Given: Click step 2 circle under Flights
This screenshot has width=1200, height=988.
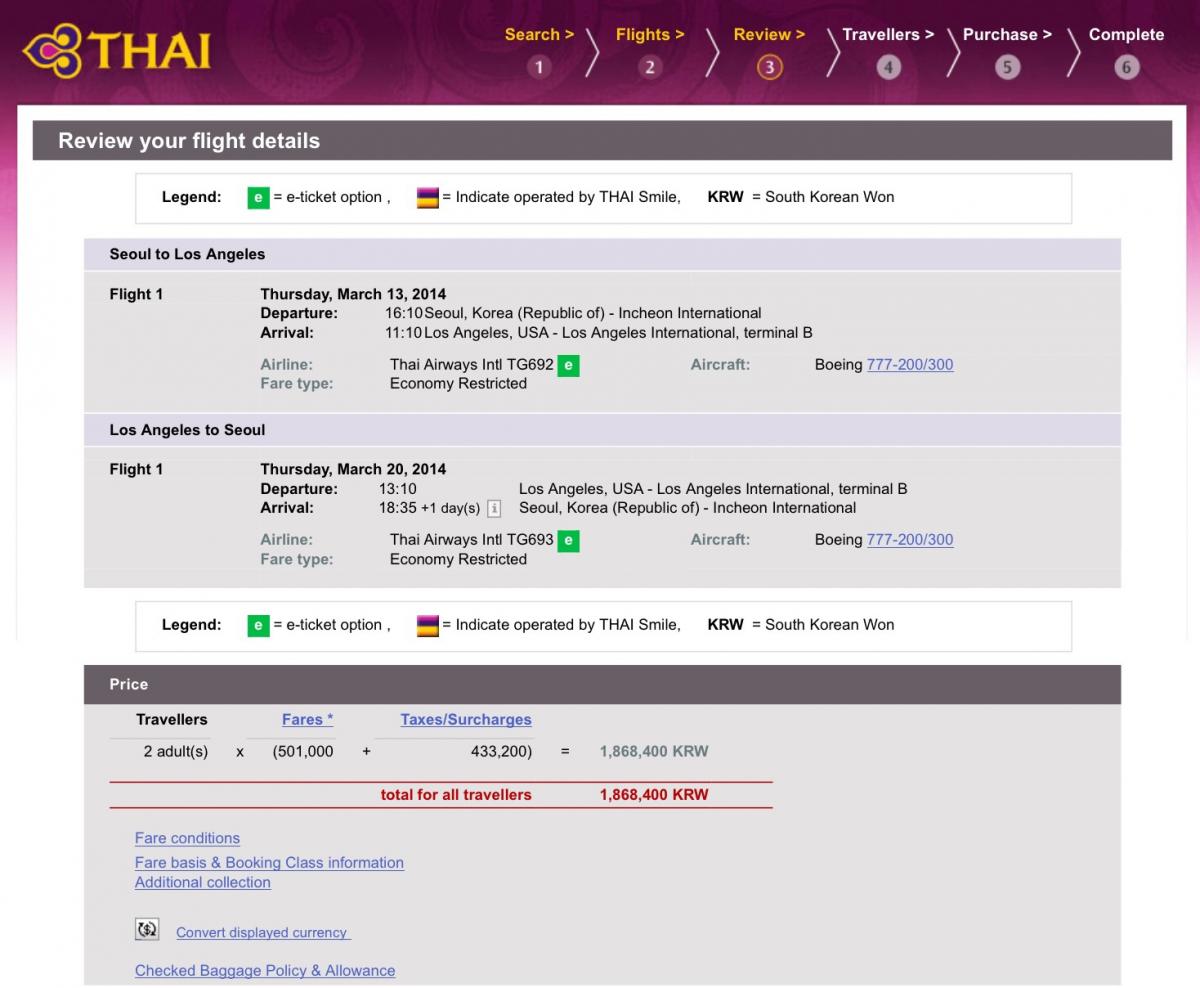Looking at the screenshot, I should pyautogui.click(x=650, y=67).
